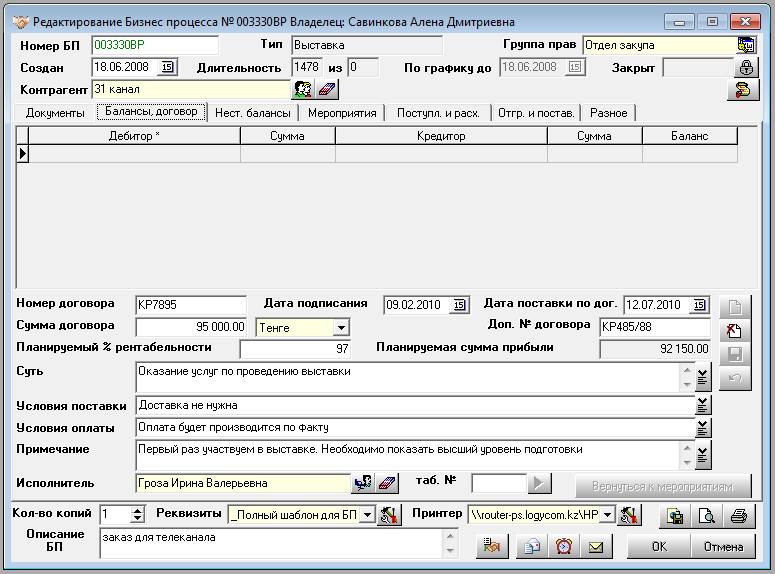
Task: Open the currency dropdown showing Тенге
Action: [x=341, y=327]
